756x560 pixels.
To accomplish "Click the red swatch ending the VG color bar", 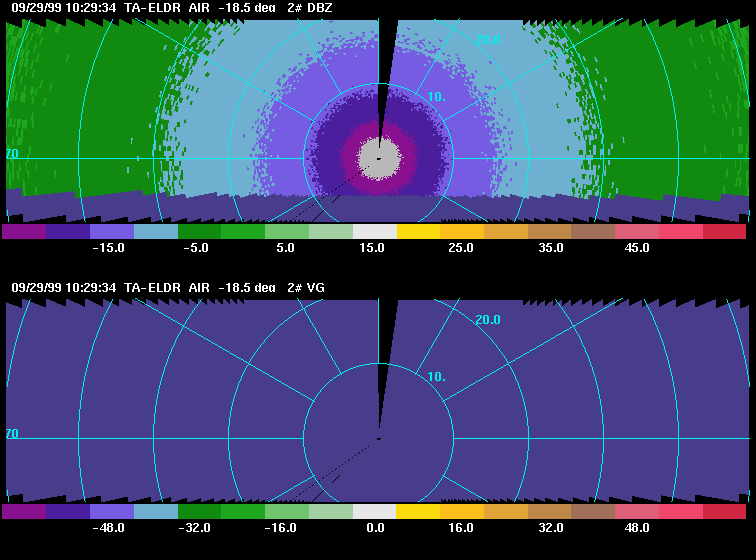I will (x=725, y=511).
